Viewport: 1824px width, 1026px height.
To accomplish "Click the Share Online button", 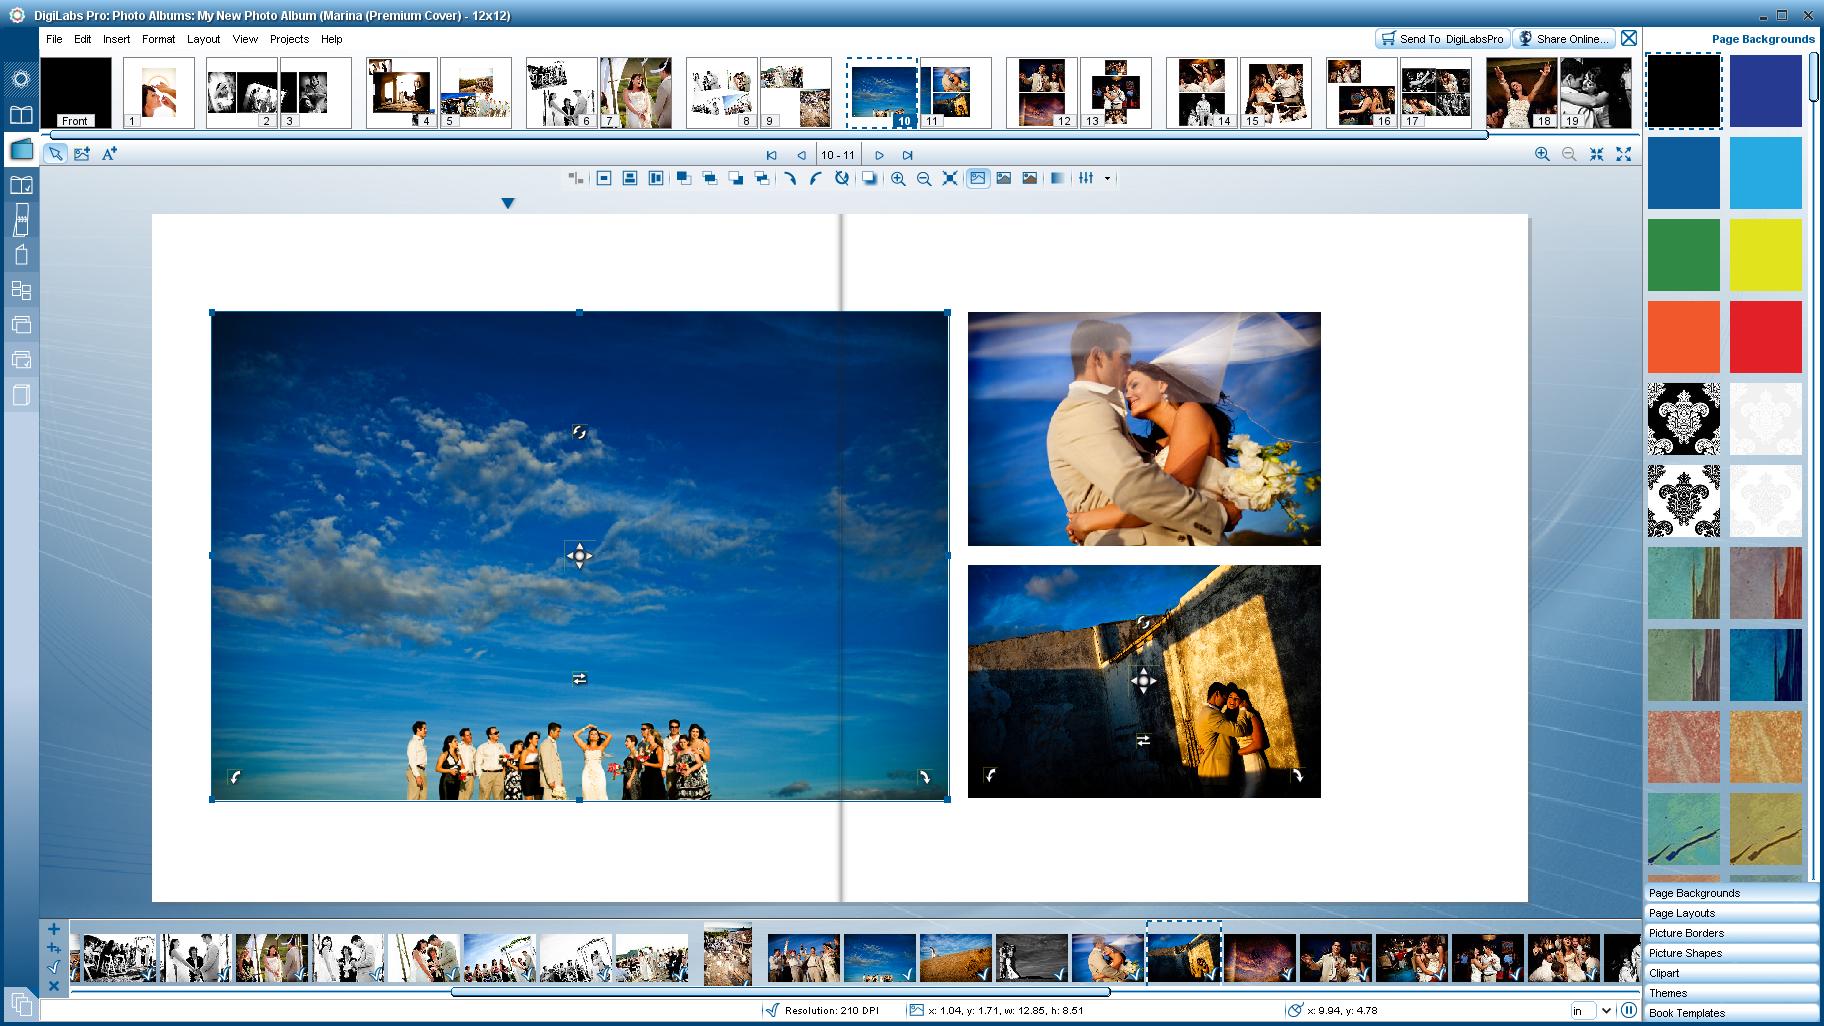I will [1563, 38].
